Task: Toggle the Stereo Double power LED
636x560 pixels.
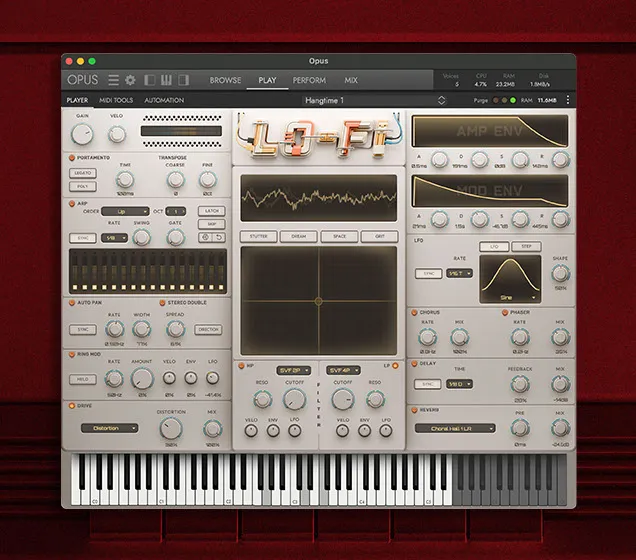Action: click(162, 303)
